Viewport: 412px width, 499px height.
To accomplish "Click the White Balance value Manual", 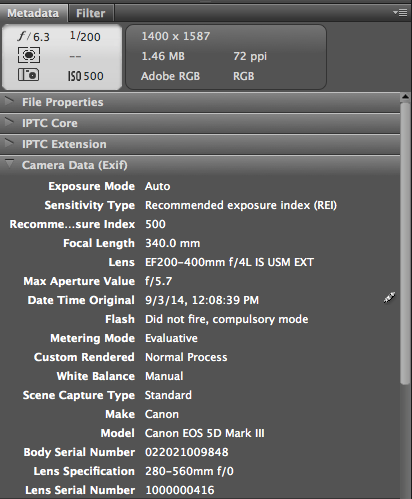I will [x=164, y=376].
